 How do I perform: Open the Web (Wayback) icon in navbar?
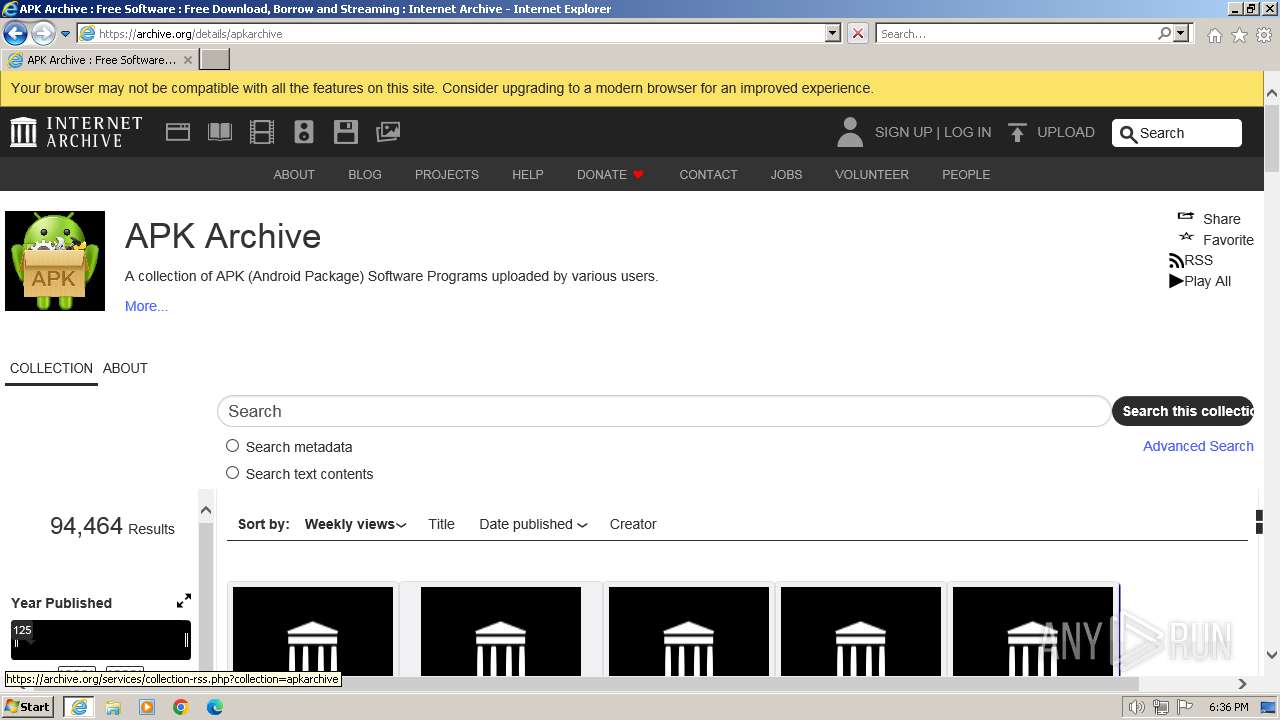(x=178, y=132)
